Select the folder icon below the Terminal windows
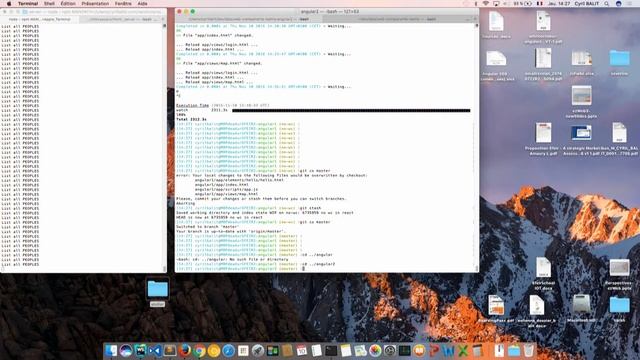The height and width of the screenshot is (360, 640). tap(158, 289)
